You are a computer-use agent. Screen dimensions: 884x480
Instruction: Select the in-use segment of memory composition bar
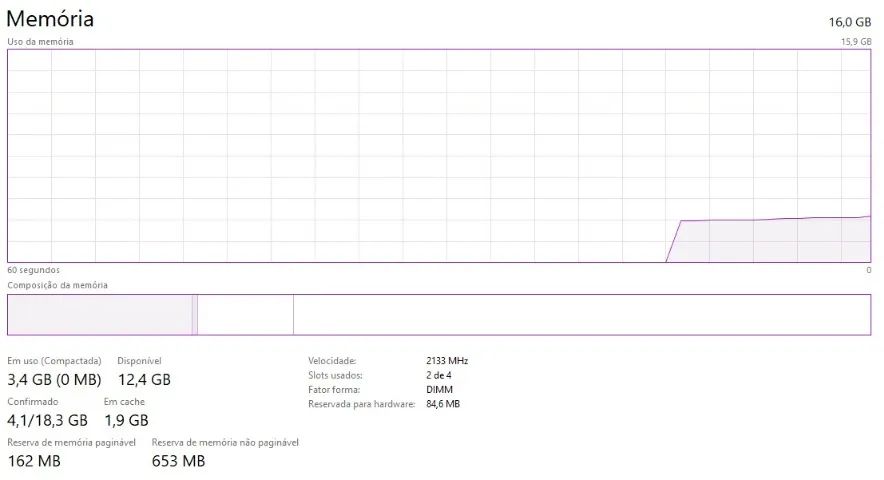(99, 315)
